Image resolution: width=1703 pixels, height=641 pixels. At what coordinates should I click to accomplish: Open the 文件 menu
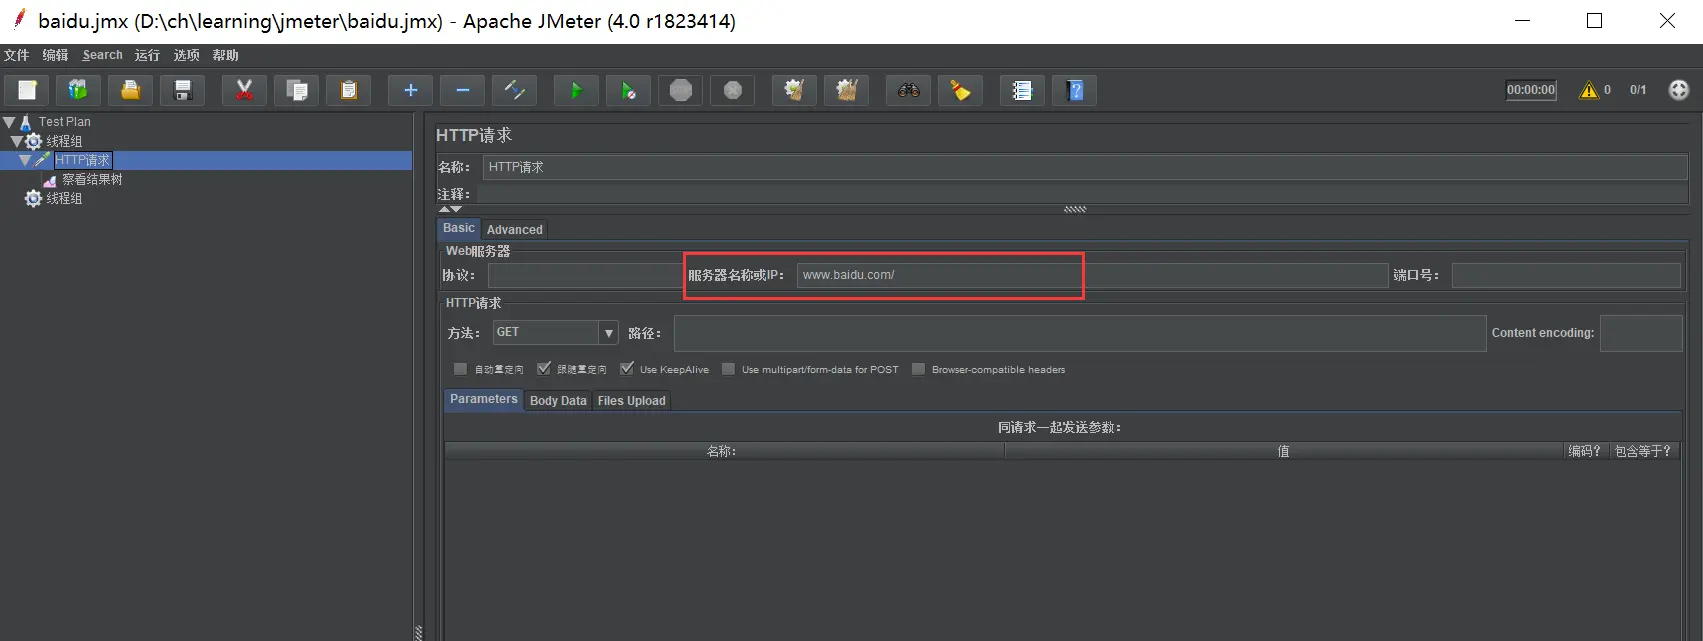17,55
